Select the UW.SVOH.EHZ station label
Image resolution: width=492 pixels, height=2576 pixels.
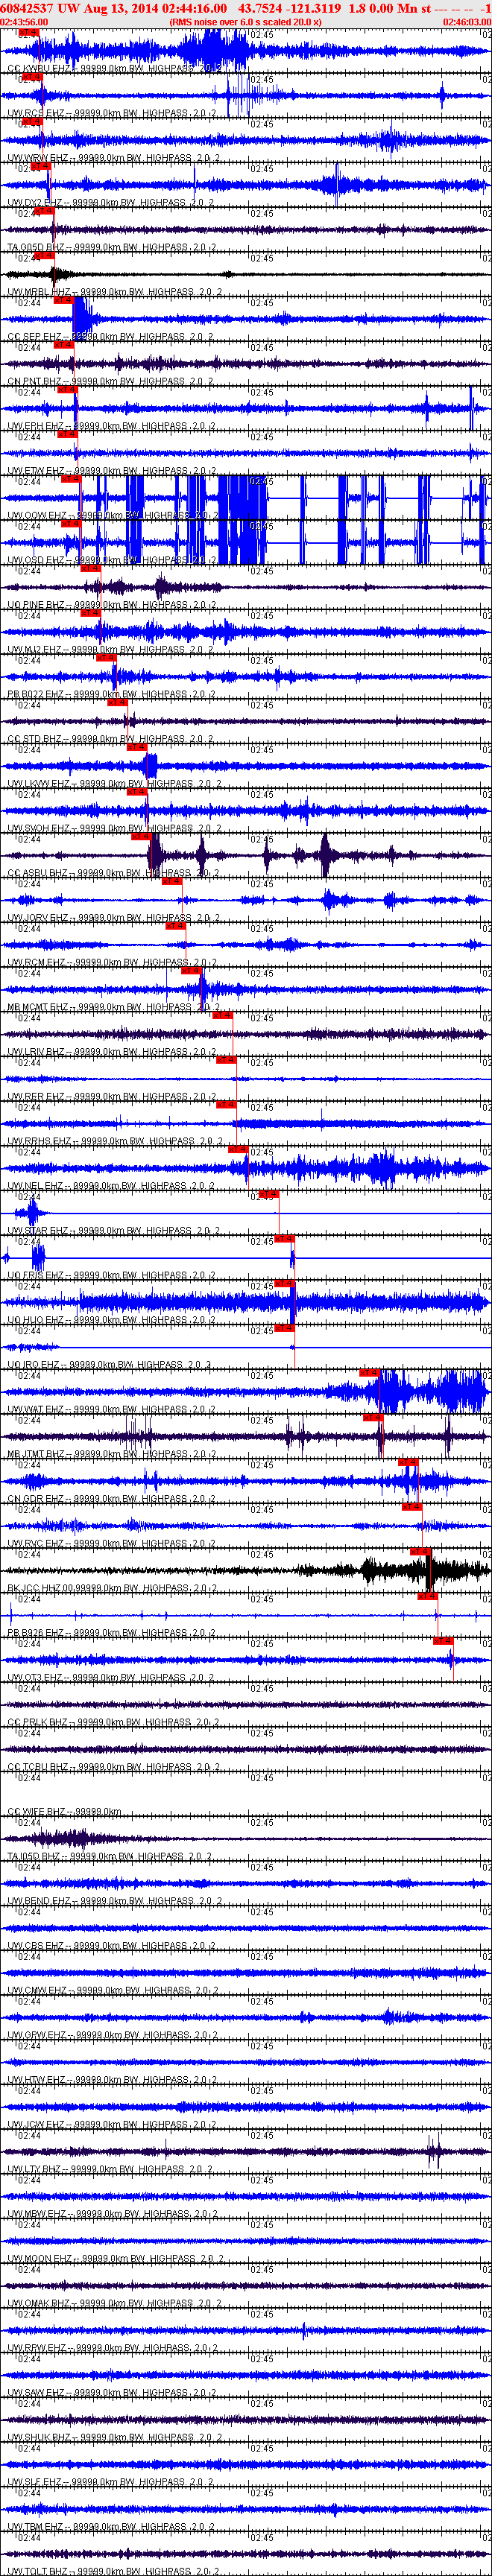point(115,828)
